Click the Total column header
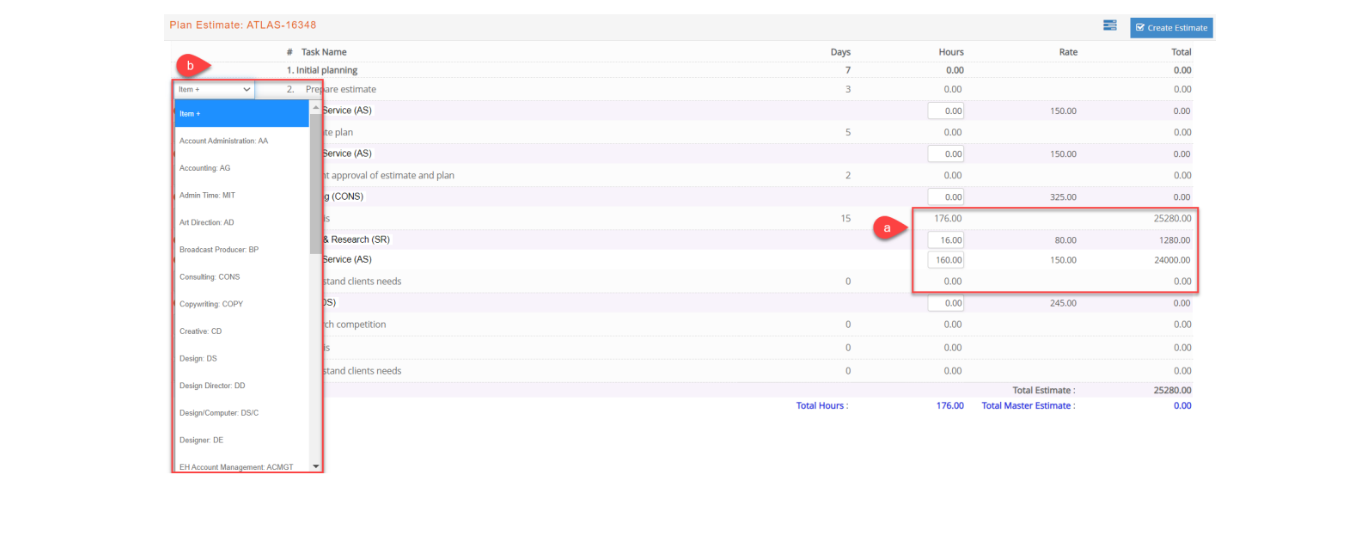 tap(1181, 52)
